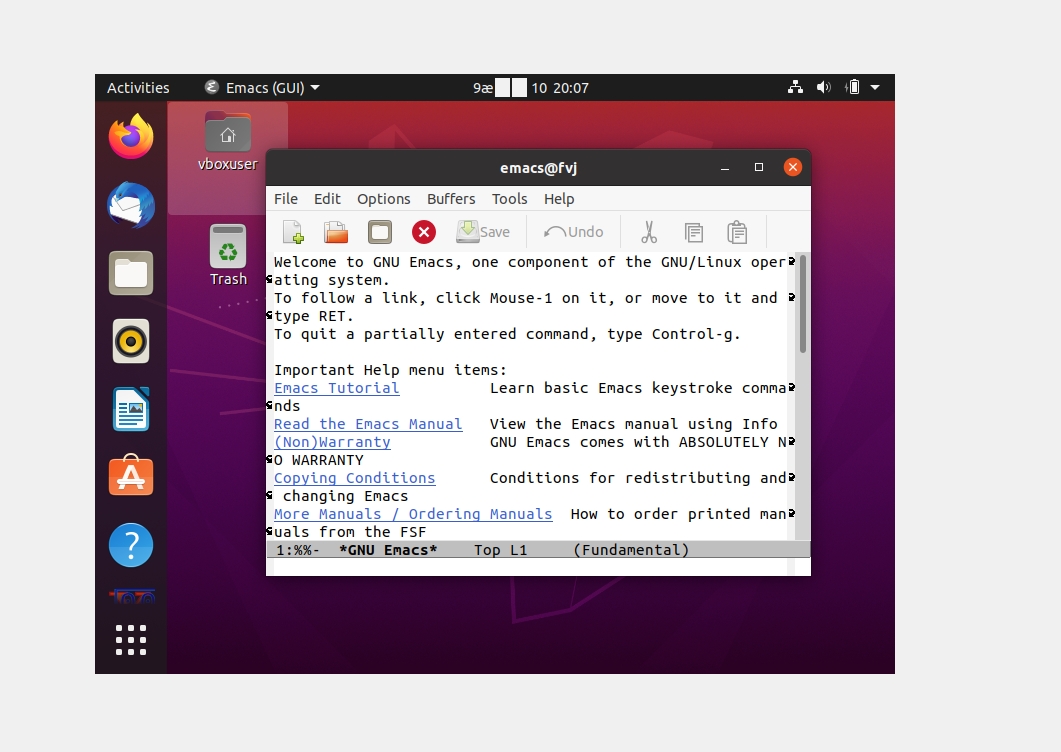Select the vboxuser home folder desktop icon
1061x752 pixels.
point(227,141)
